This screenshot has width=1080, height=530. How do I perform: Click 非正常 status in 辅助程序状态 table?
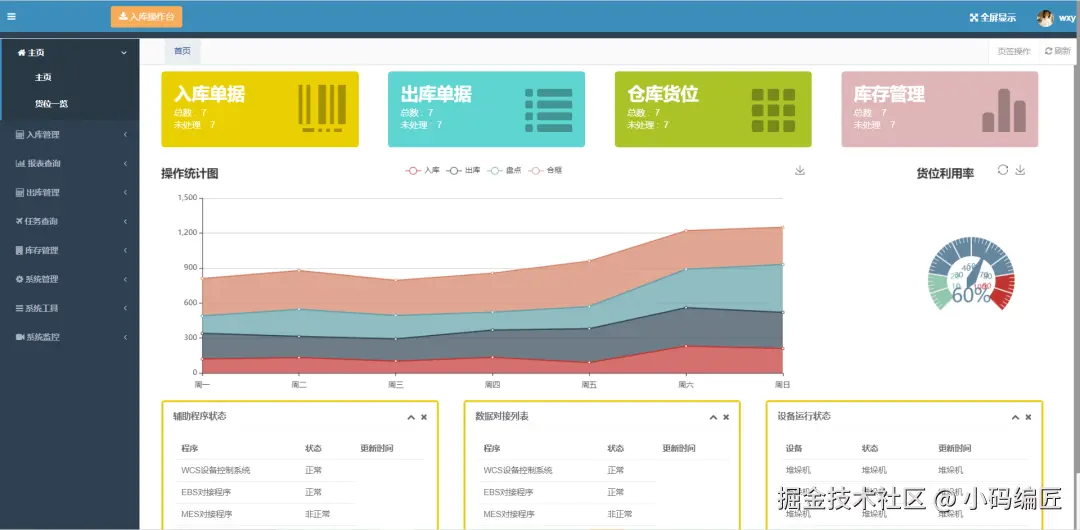[318, 514]
